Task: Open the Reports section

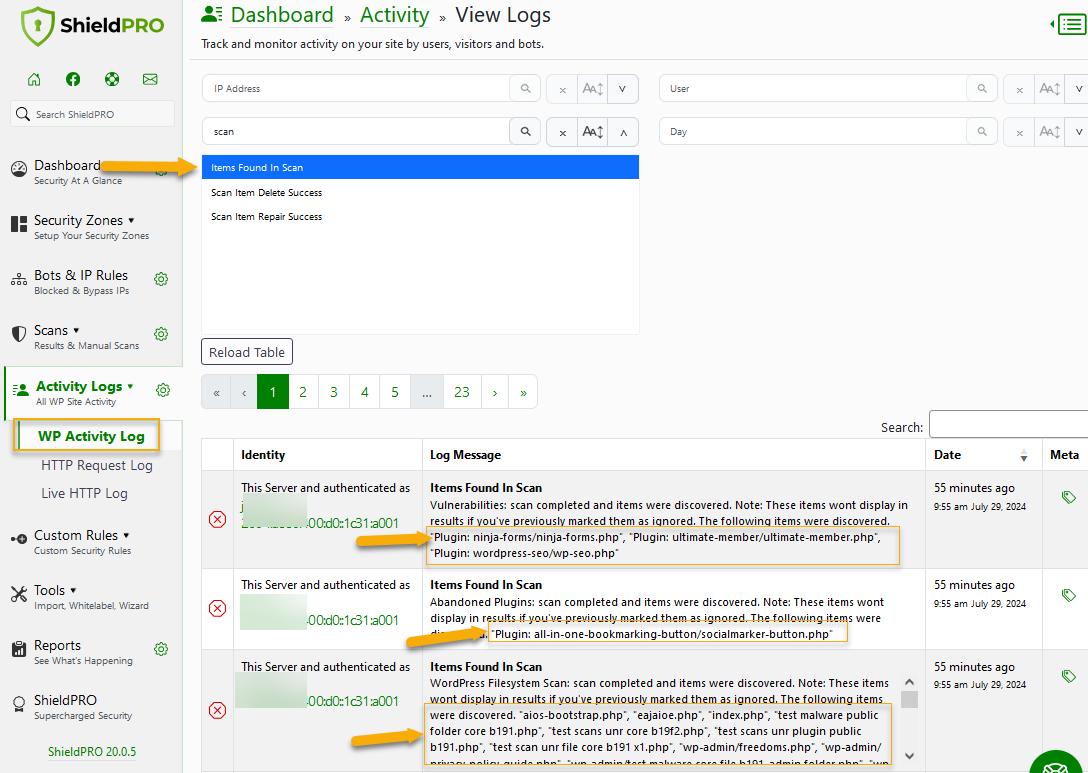Action: tap(72, 652)
